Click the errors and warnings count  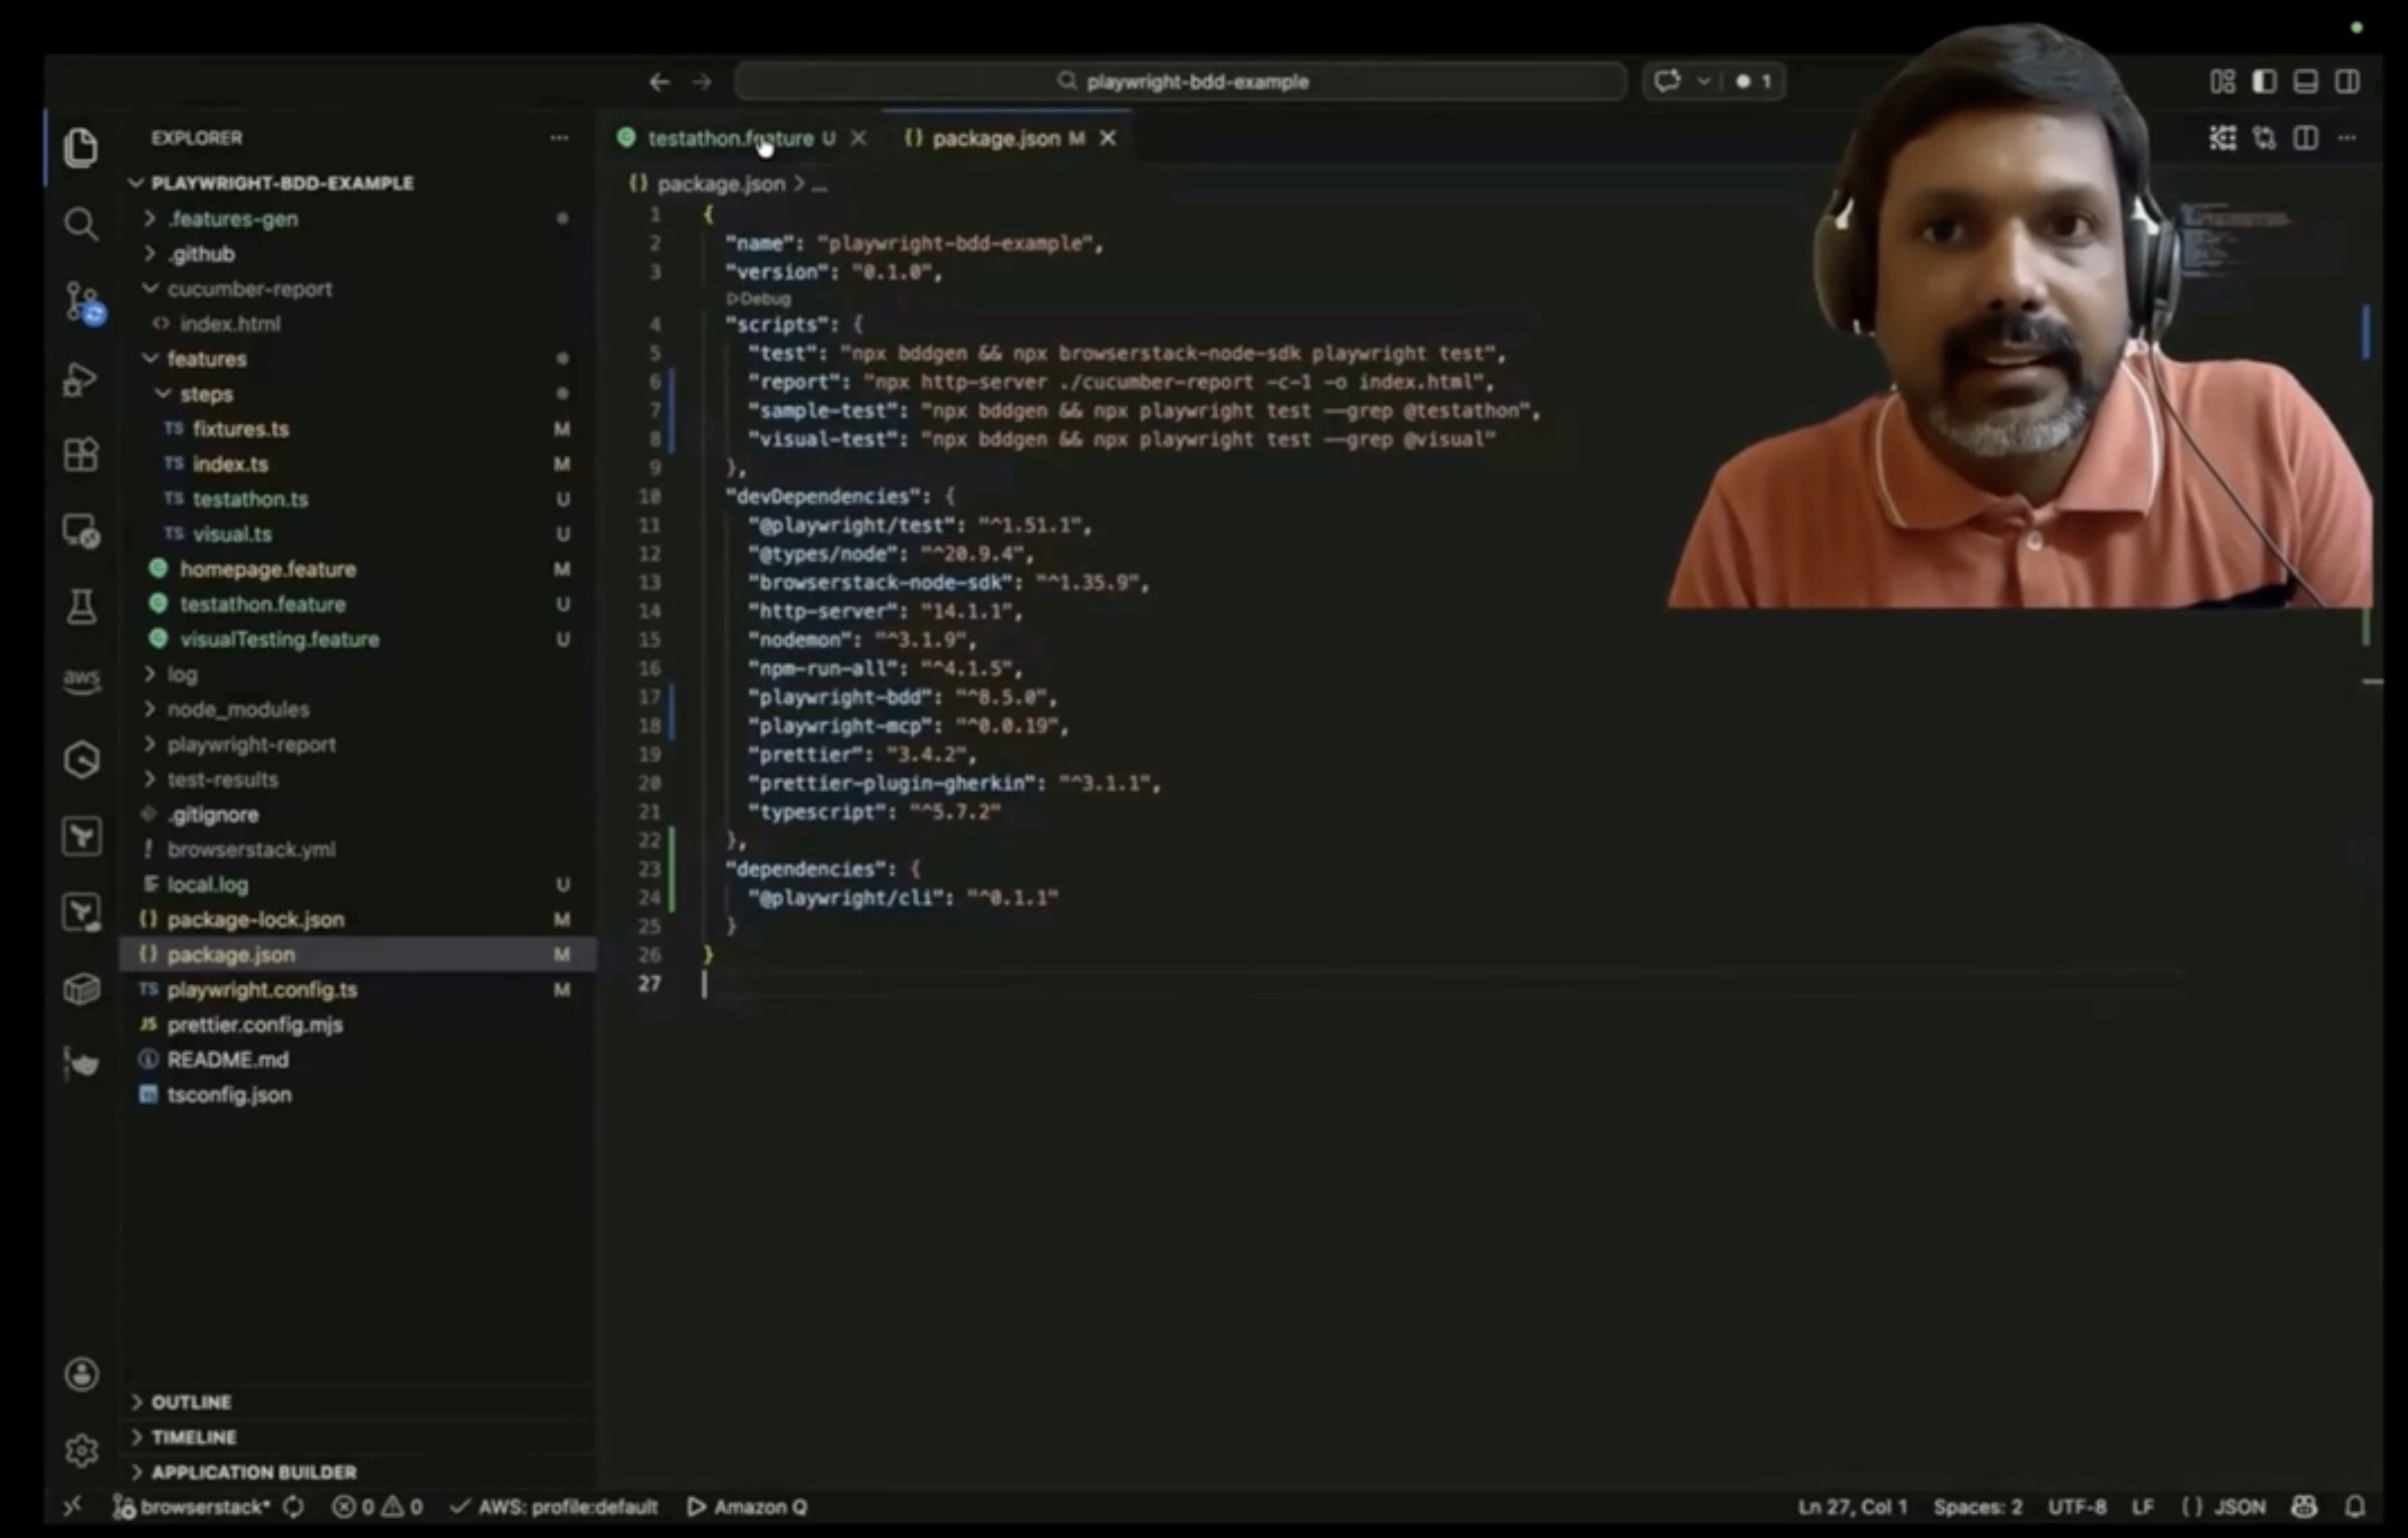[377, 1506]
